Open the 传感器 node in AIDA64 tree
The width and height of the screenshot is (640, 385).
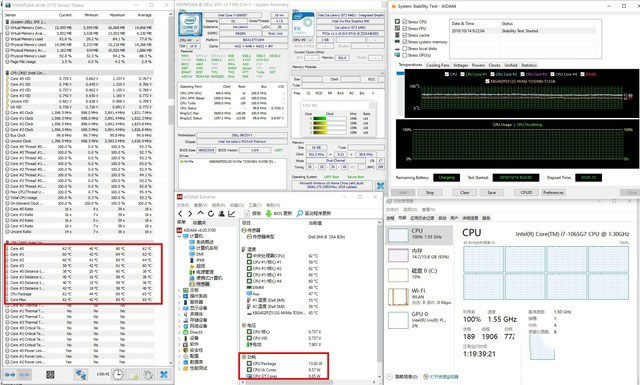point(200,284)
